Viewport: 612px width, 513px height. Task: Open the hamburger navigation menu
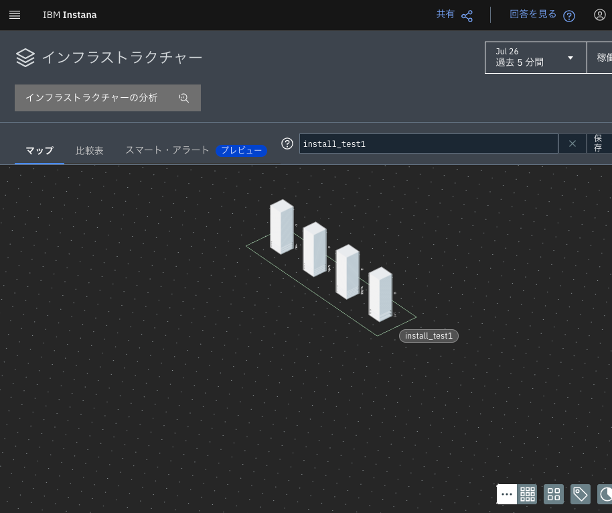(14, 15)
